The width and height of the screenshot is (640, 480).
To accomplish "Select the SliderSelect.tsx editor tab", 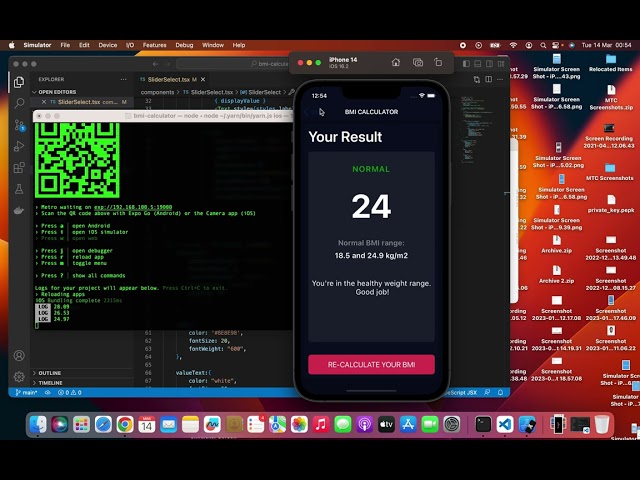I will click(173, 79).
